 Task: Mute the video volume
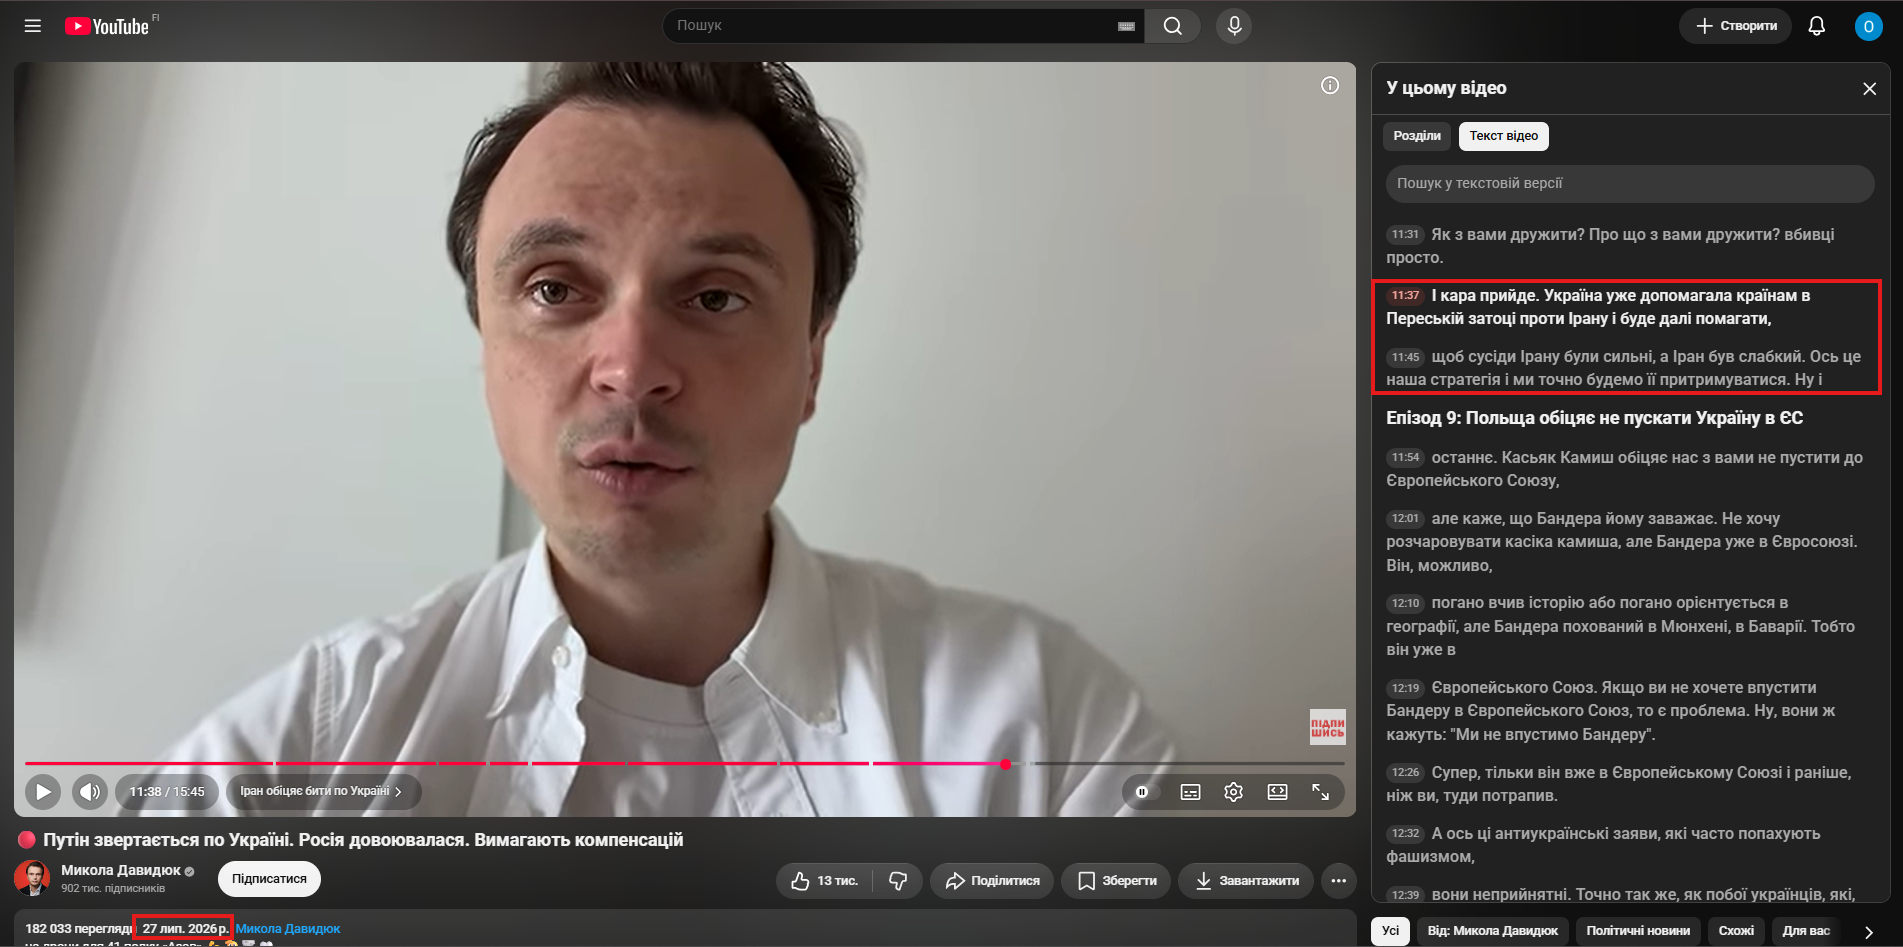coord(90,792)
